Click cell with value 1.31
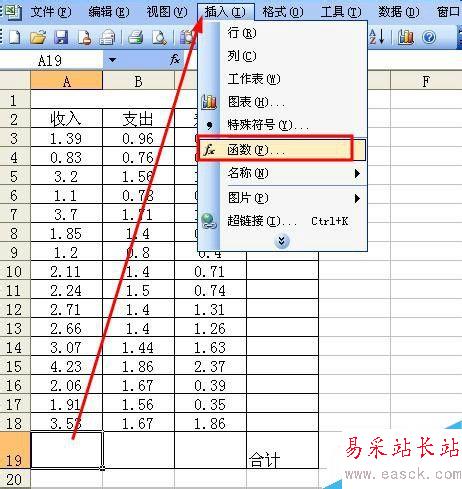The height and width of the screenshot is (489, 462). pos(210,309)
